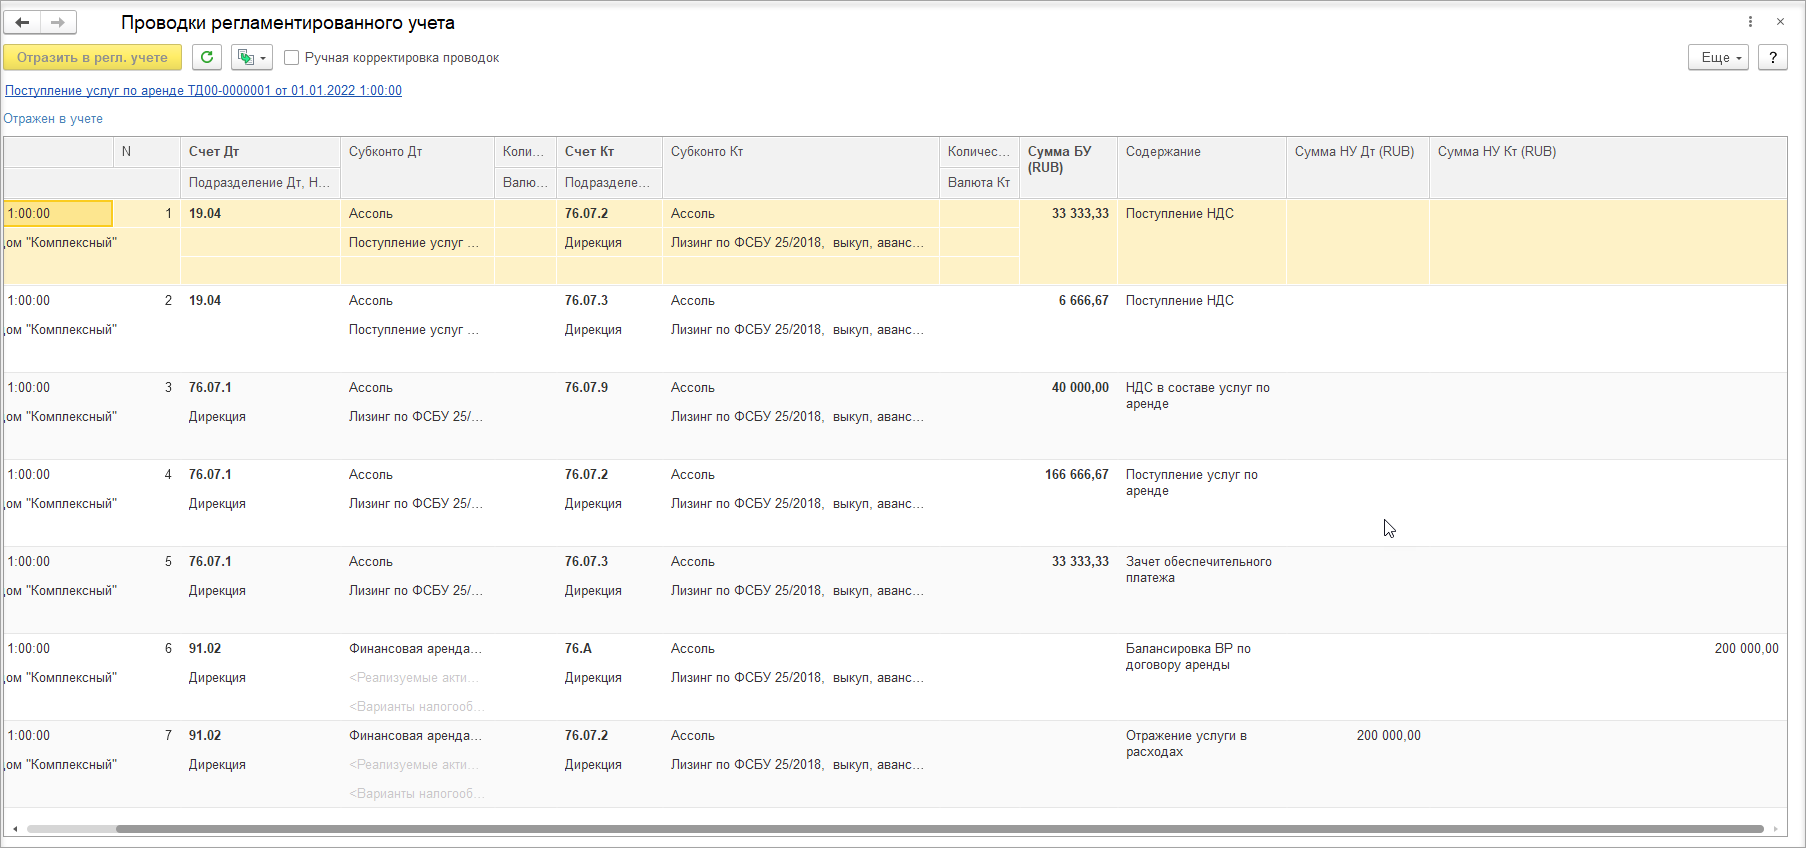Select amount 6 666,67 in row 2

coord(1084,300)
